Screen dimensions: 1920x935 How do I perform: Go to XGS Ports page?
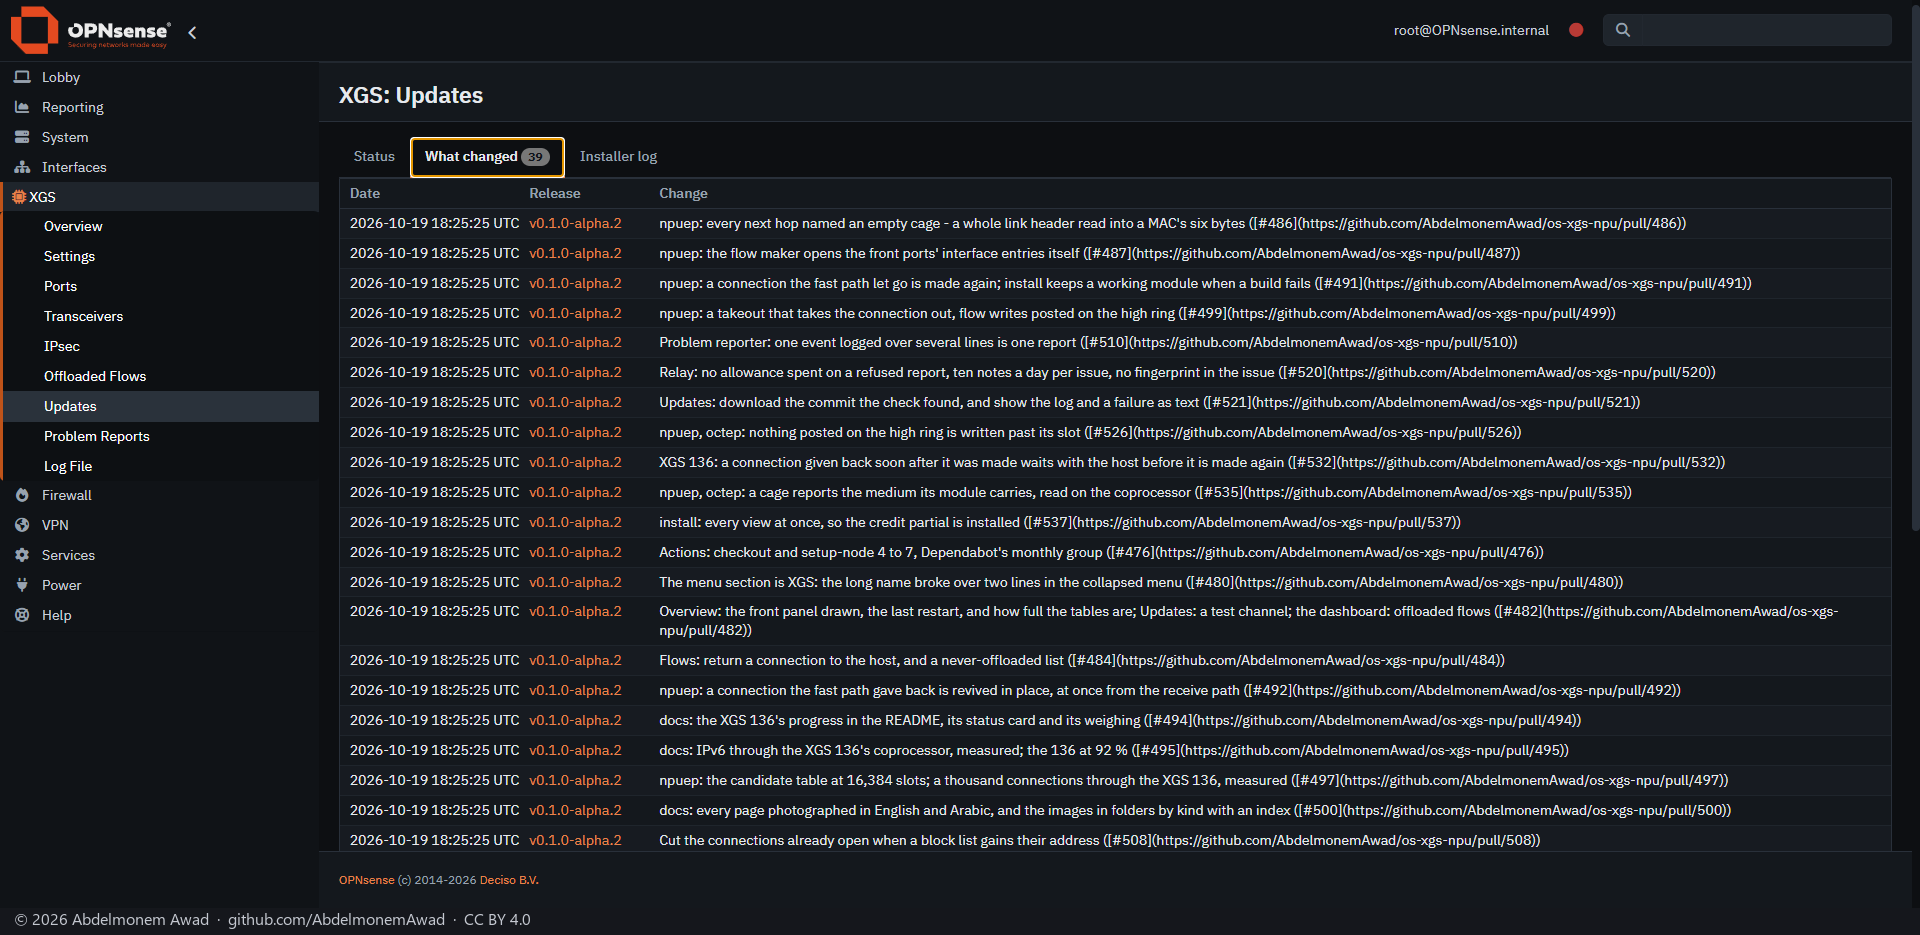[x=162, y=286]
